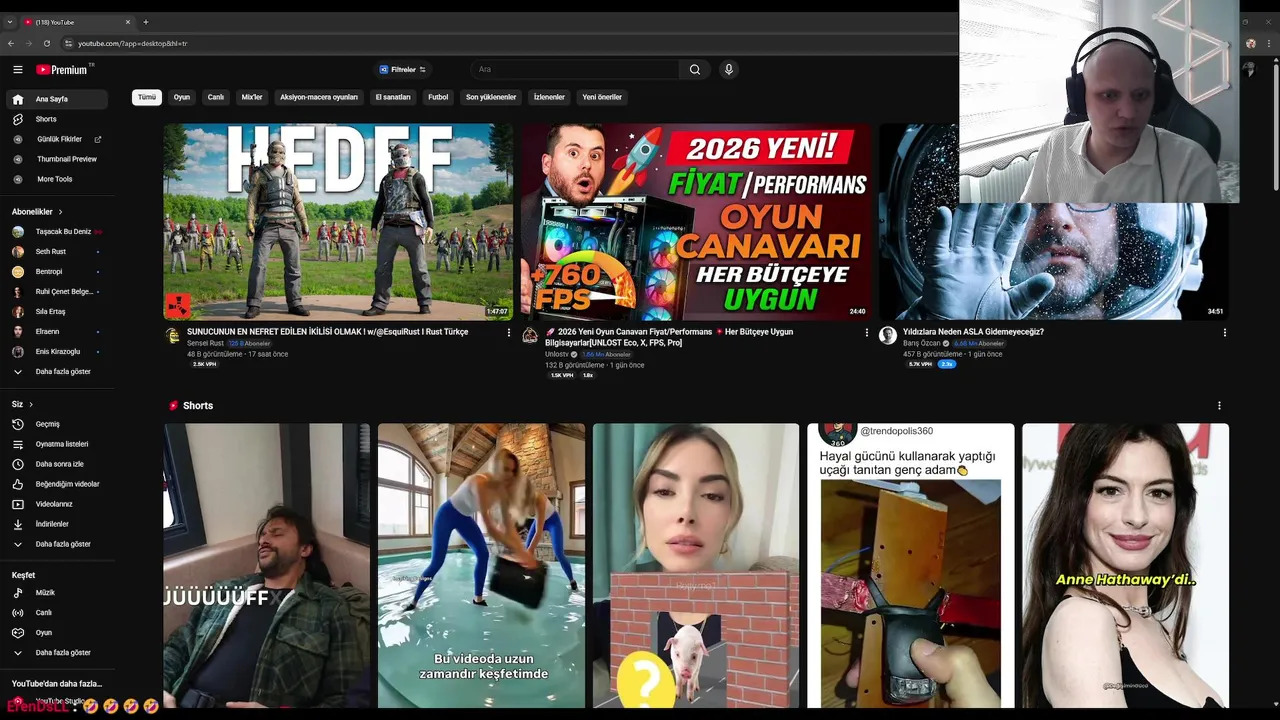Open the Unlostv channel avatar
Viewport: 1280px width, 720px height.
(530, 336)
